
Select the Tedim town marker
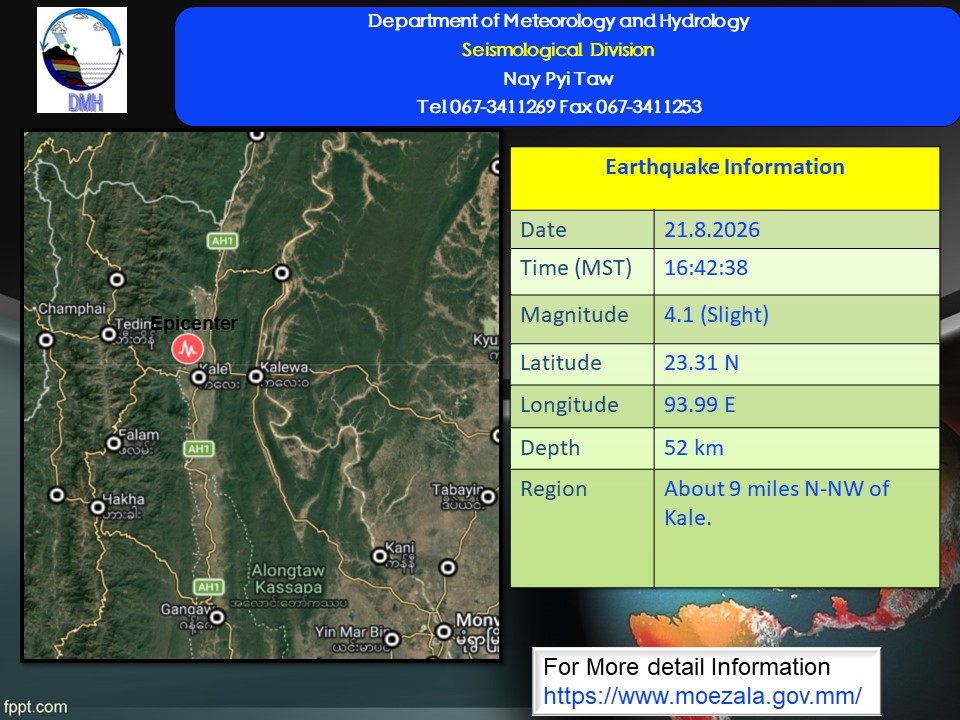point(109,334)
